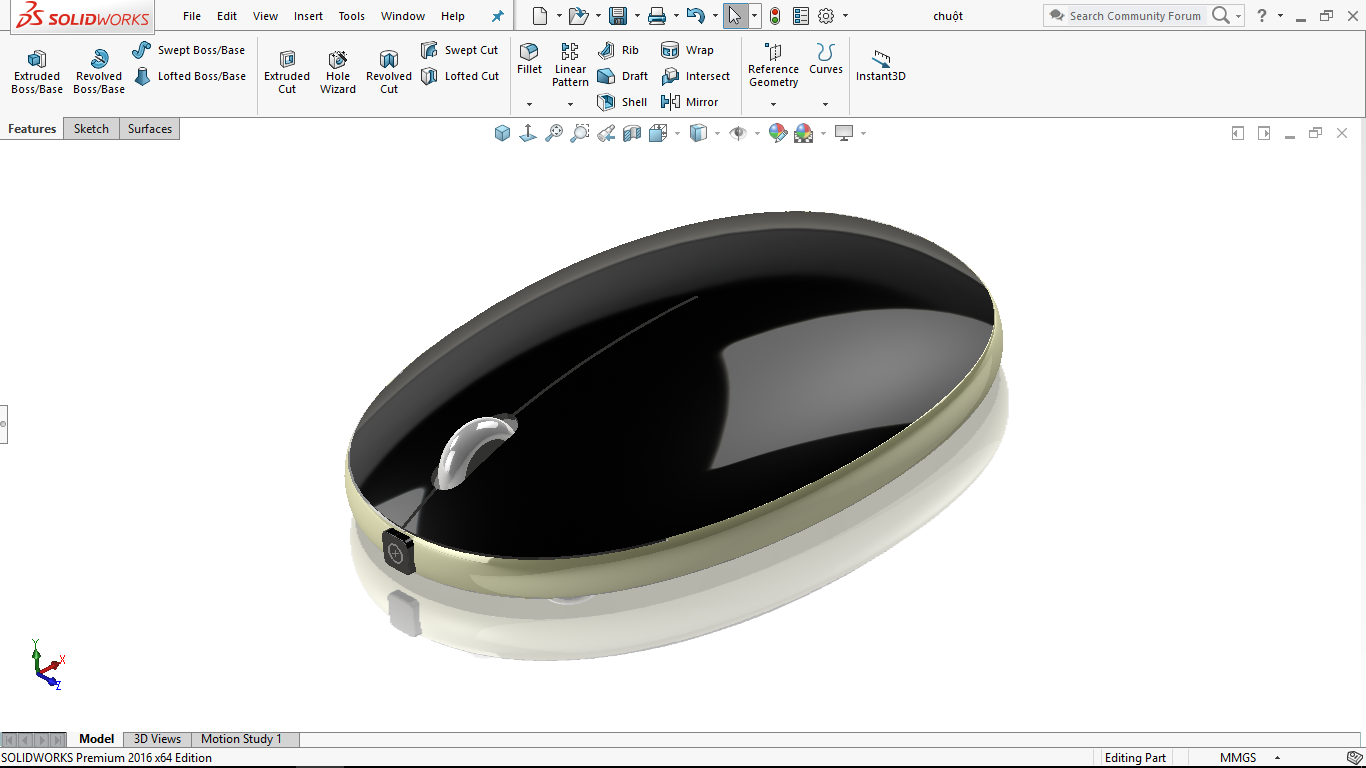
Task: Choose the Lofted Boss/Base feature
Action: pos(190,76)
